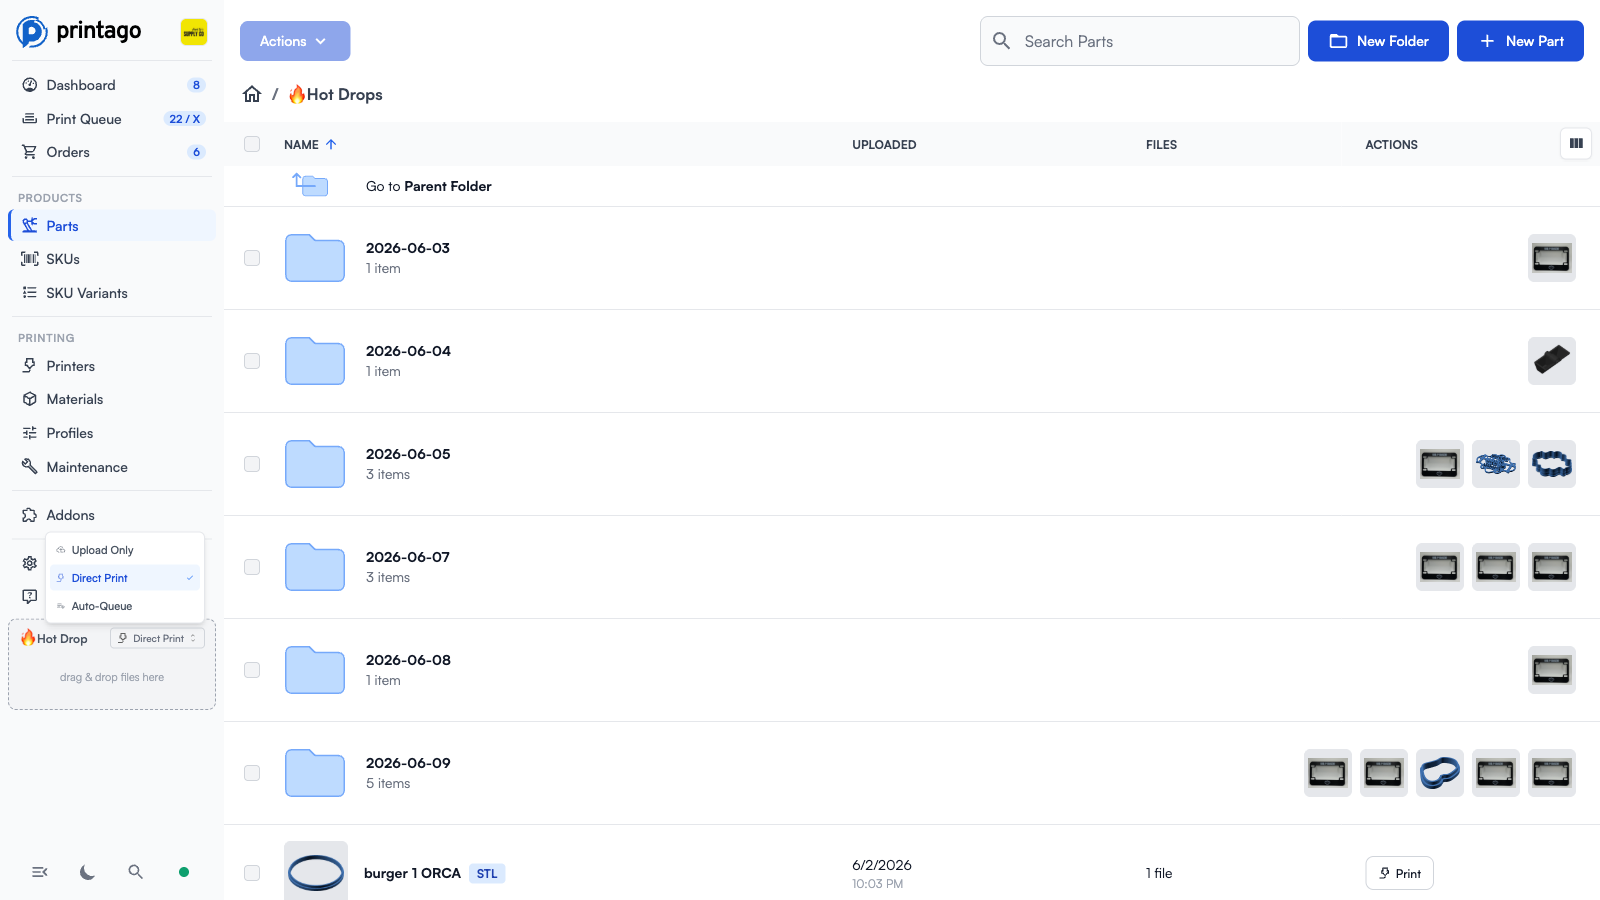Go to Parent Folder link

[x=428, y=186]
